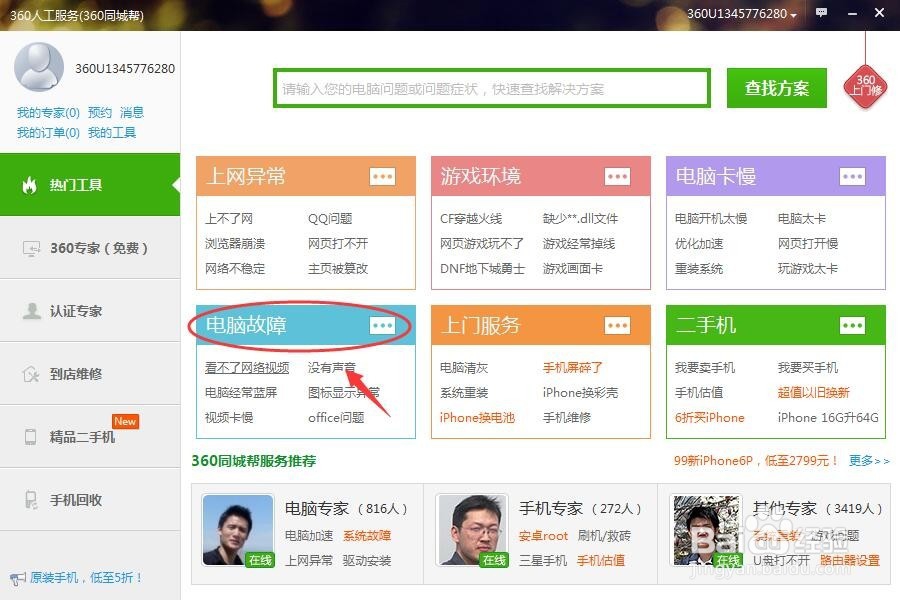Select 主页被篡改 entry
The width and height of the screenshot is (900, 600).
338,269
